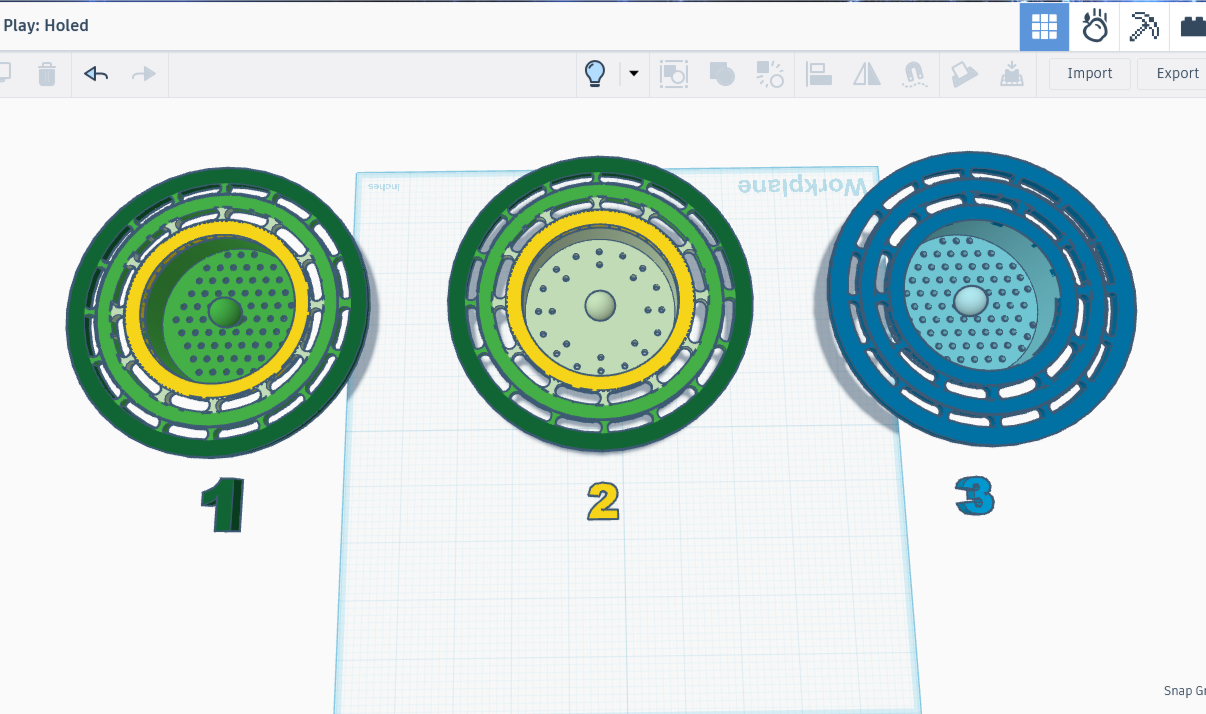Click the Export button

[1176, 74]
